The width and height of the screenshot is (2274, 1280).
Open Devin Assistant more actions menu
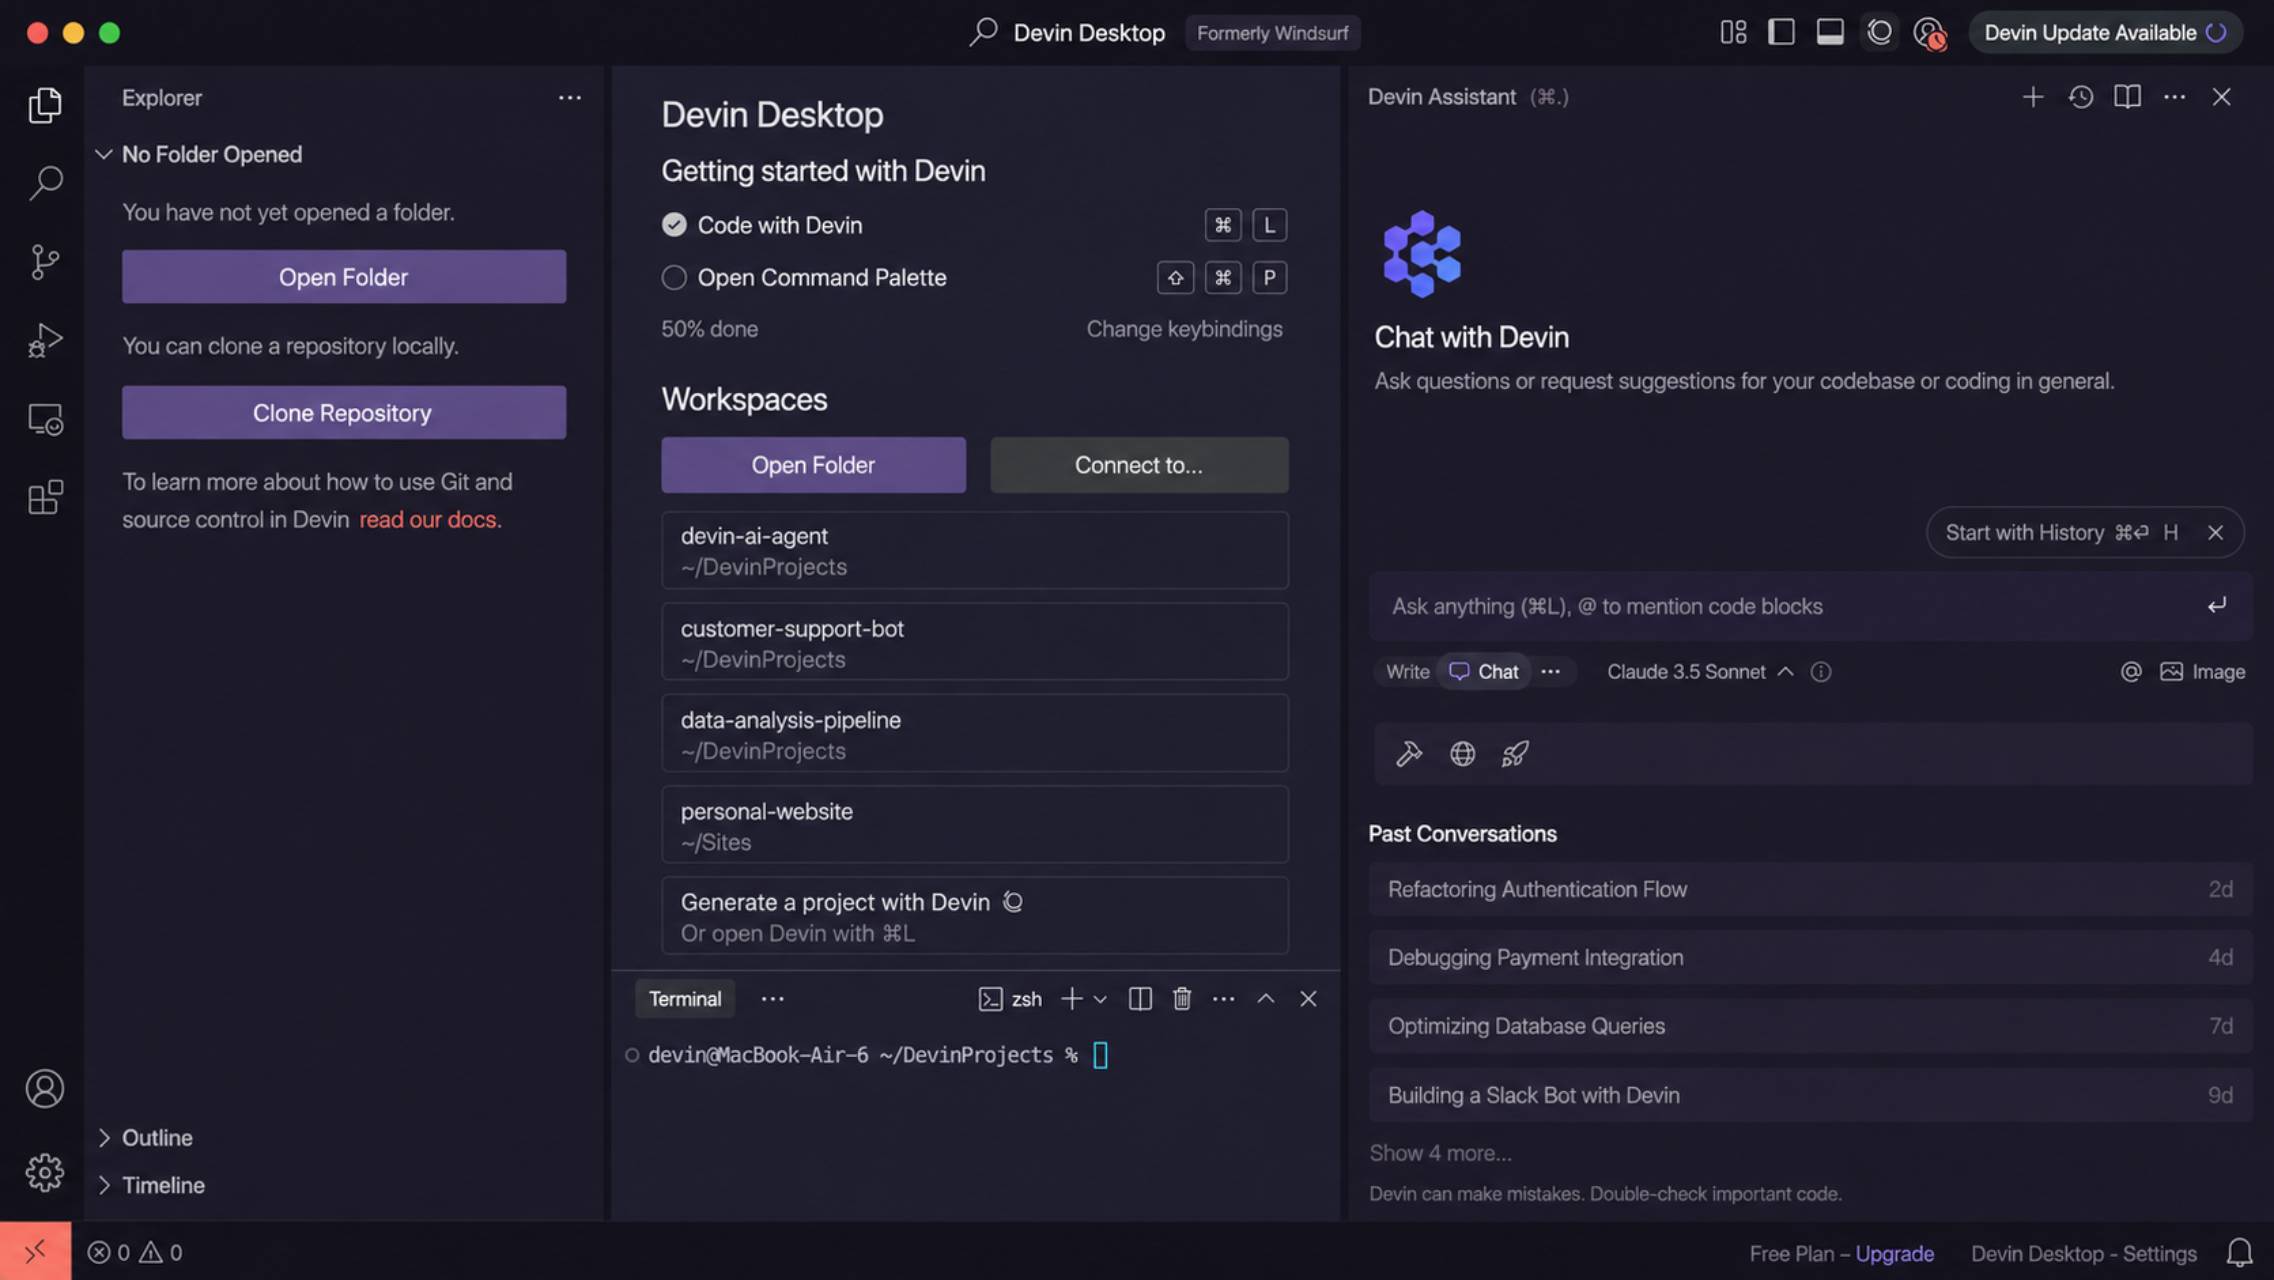pyautogui.click(x=2174, y=97)
